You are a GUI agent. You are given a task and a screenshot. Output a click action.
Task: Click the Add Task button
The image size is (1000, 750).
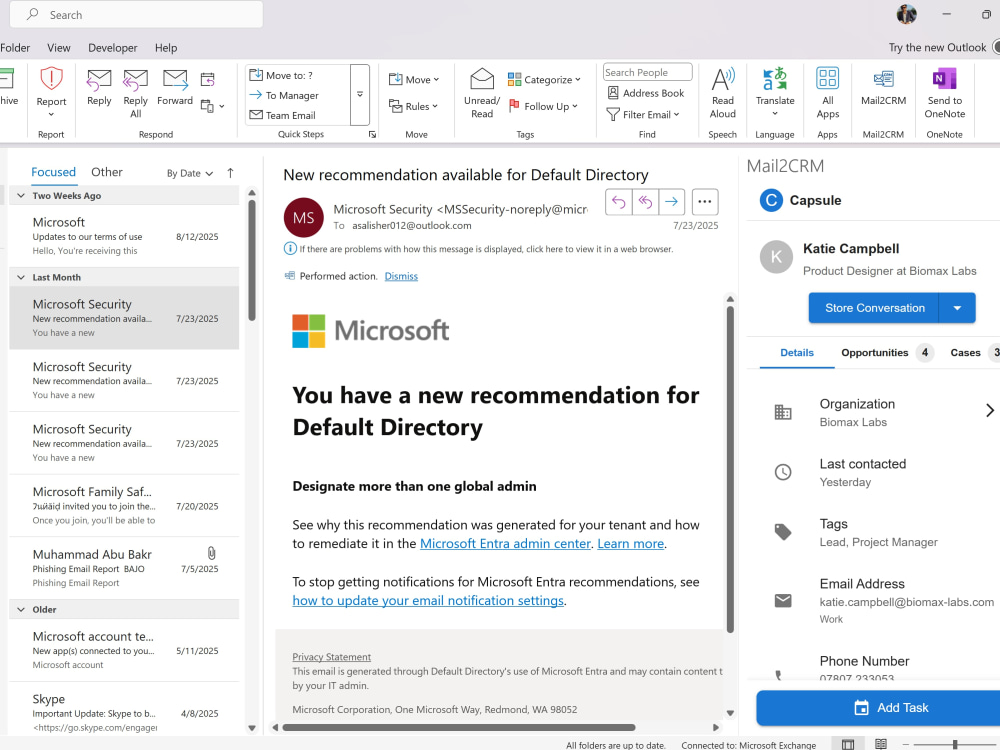(x=878, y=708)
